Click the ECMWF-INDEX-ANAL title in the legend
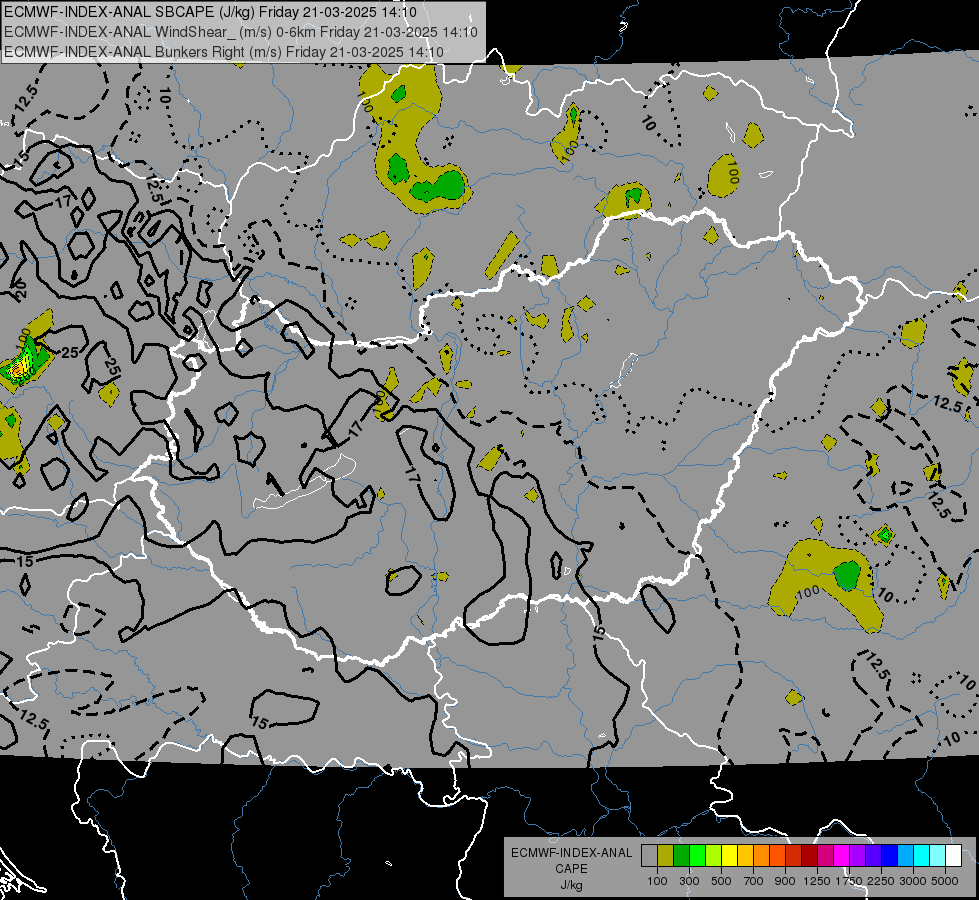This screenshot has width=979, height=900. coord(571,853)
